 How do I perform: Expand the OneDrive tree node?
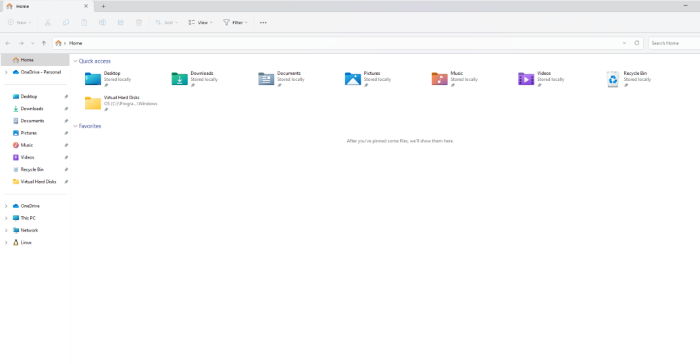tap(6, 206)
